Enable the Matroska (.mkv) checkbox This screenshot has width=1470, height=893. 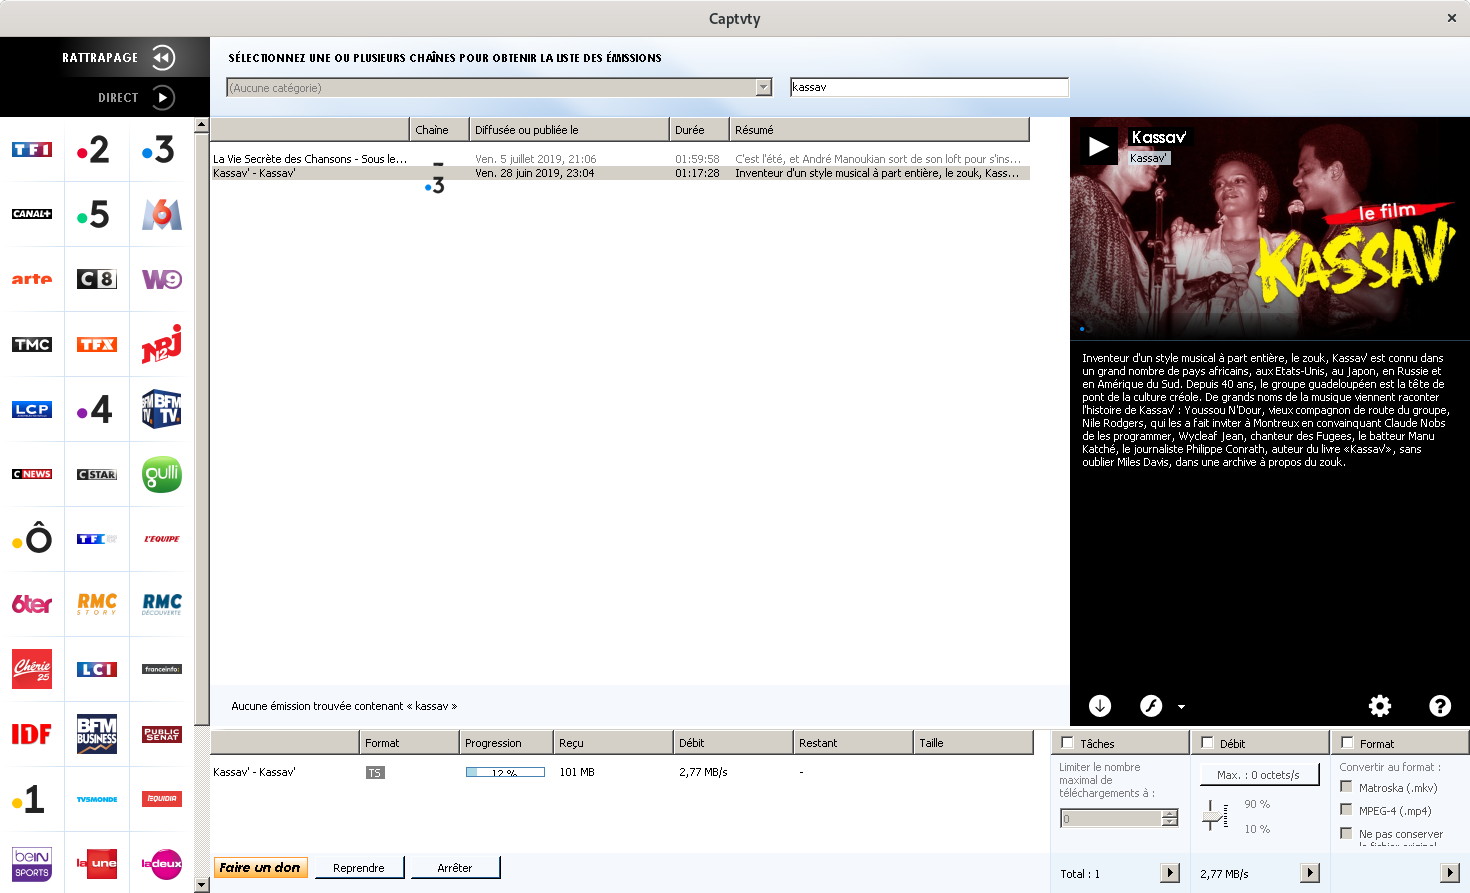click(x=1346, y=787)
